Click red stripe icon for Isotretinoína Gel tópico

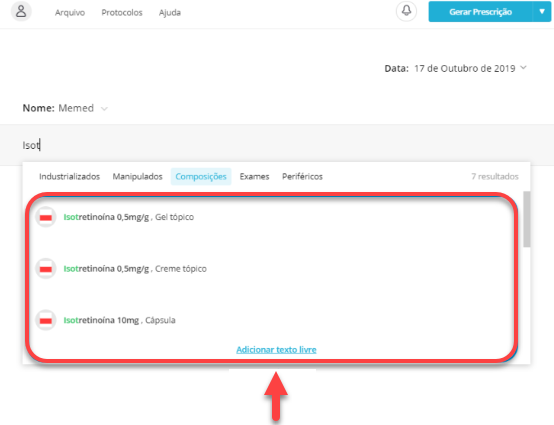click(46, 217)
